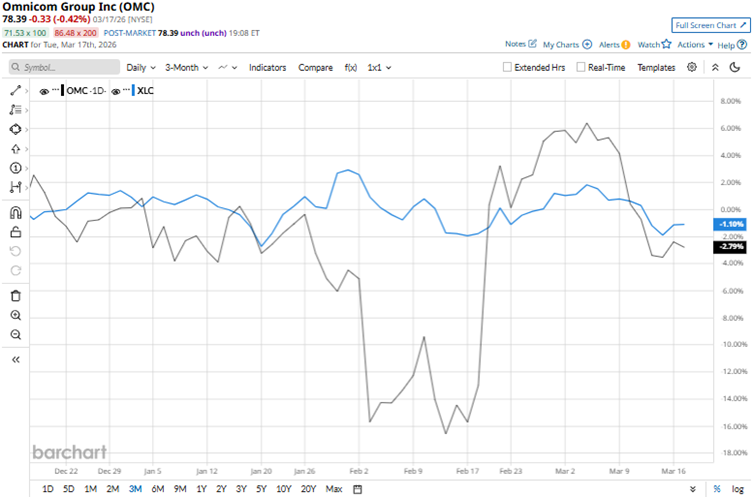Open the 1x1 grid layout dropdown
Image resolution: width=752 pixels, height=497 pixels.
[379, 68]
